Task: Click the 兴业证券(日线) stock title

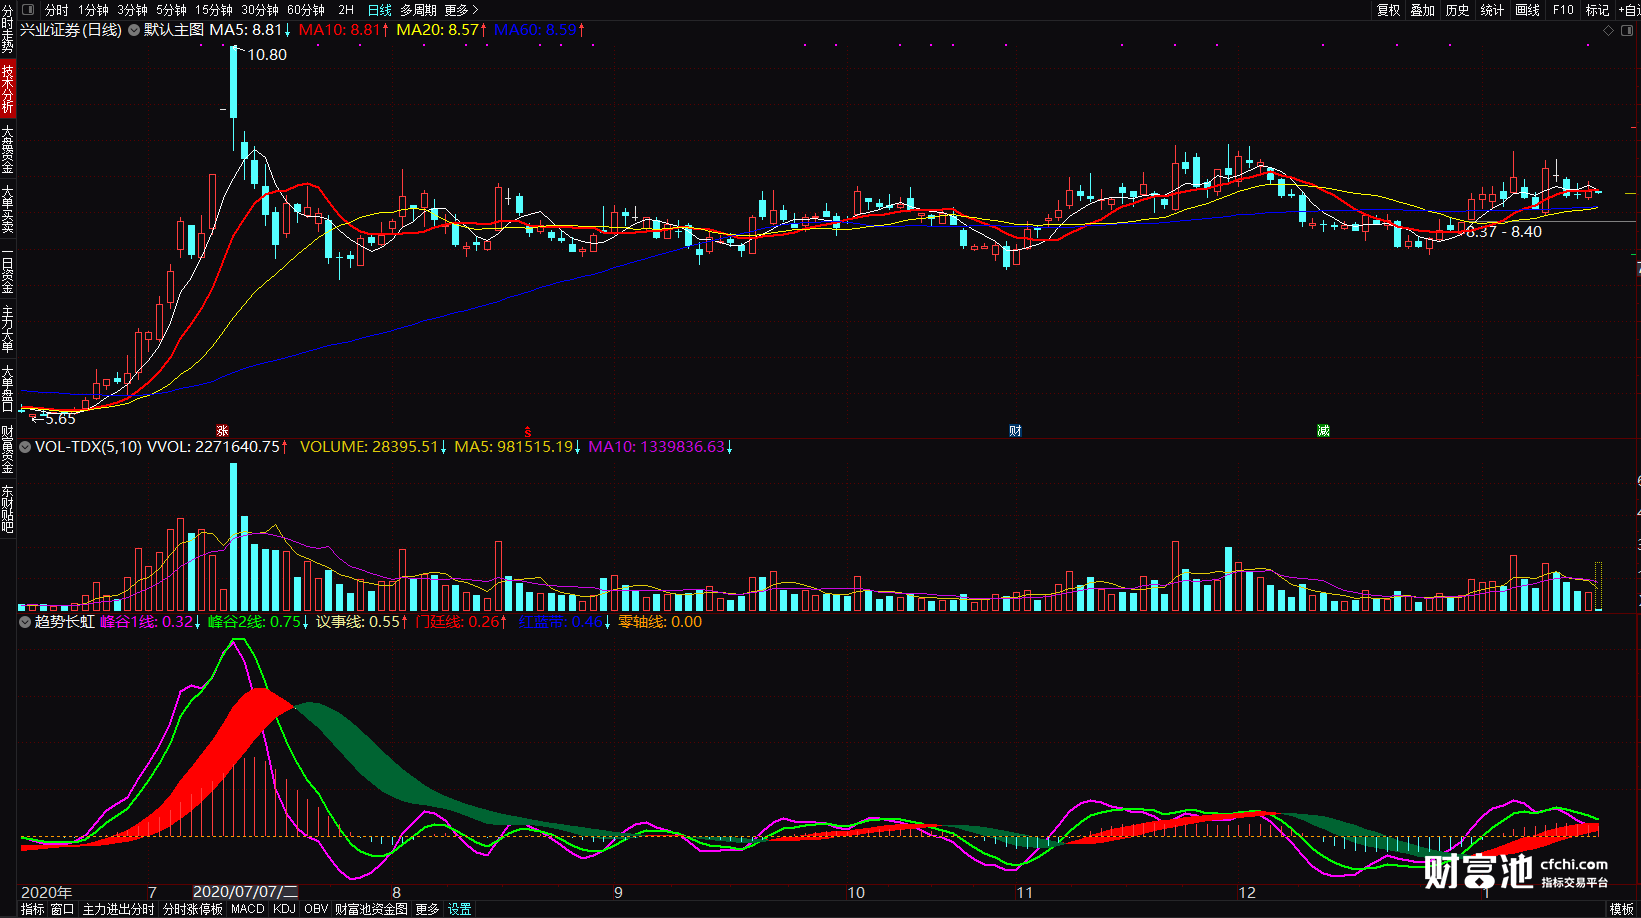Action: [x=71, y=30]
